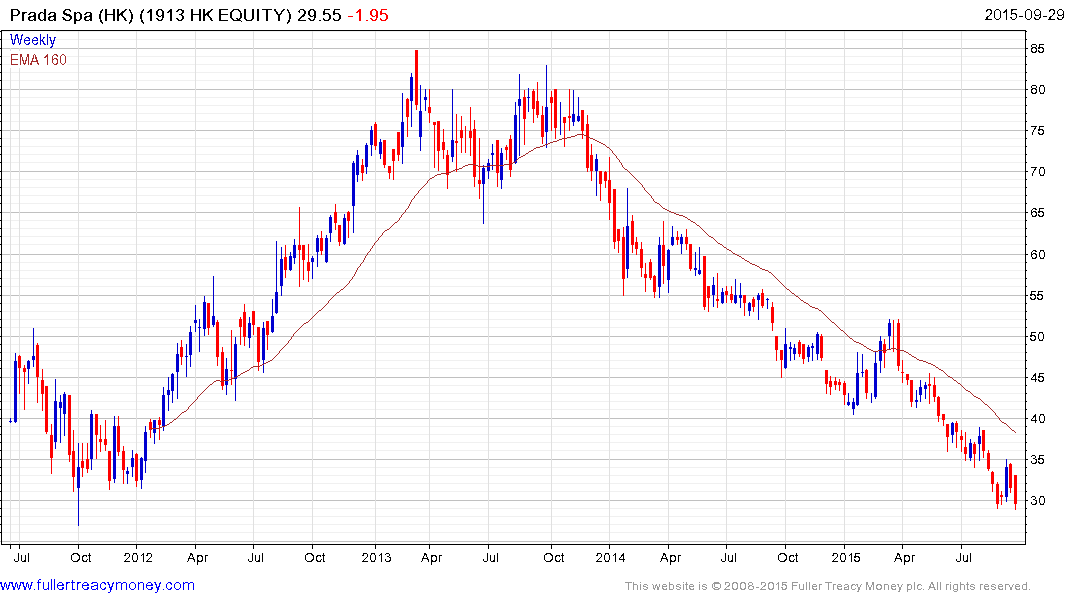Click the date 2015-09-29 in the corner
This screenshot has height=600, width=1075.
pyautogui.click(x=1024, y=14)
